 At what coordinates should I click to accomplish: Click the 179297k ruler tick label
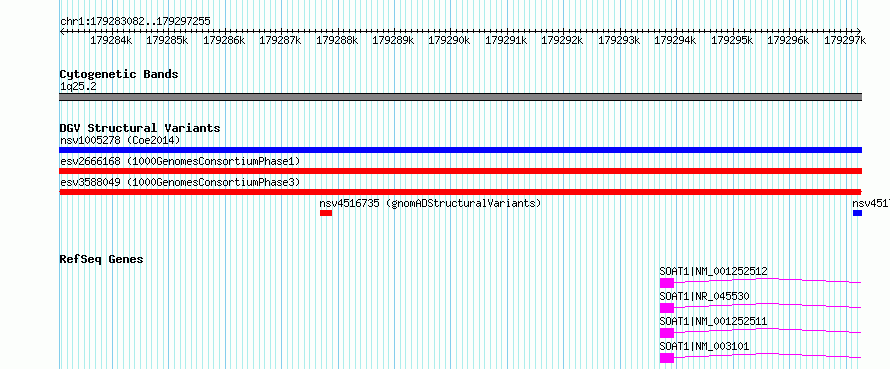tap(845, 40)
